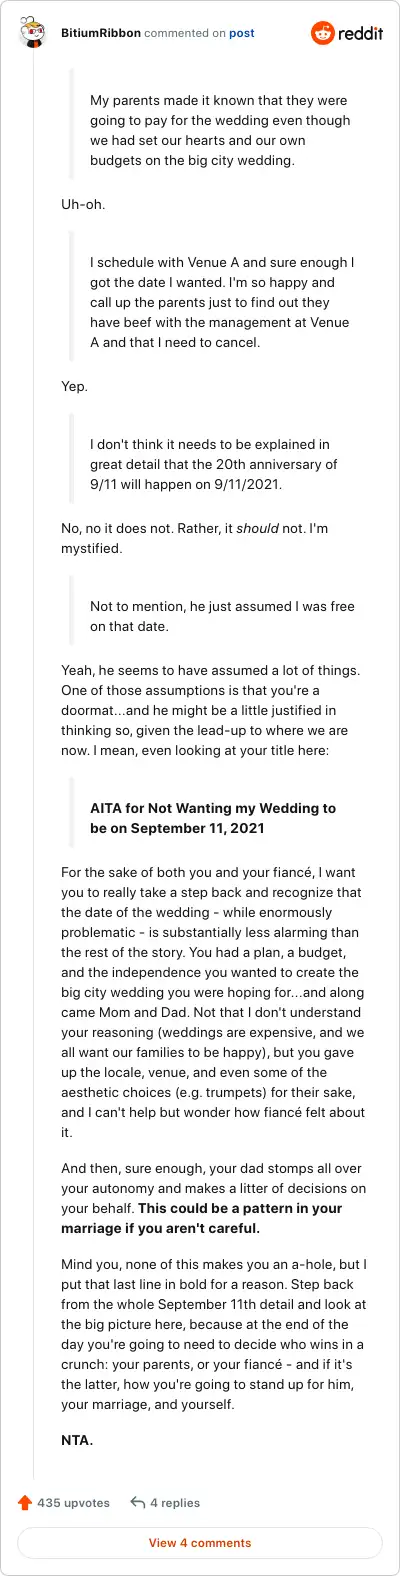
Task: Click the orange upvote arrow icon
Action: (25, 1502)
